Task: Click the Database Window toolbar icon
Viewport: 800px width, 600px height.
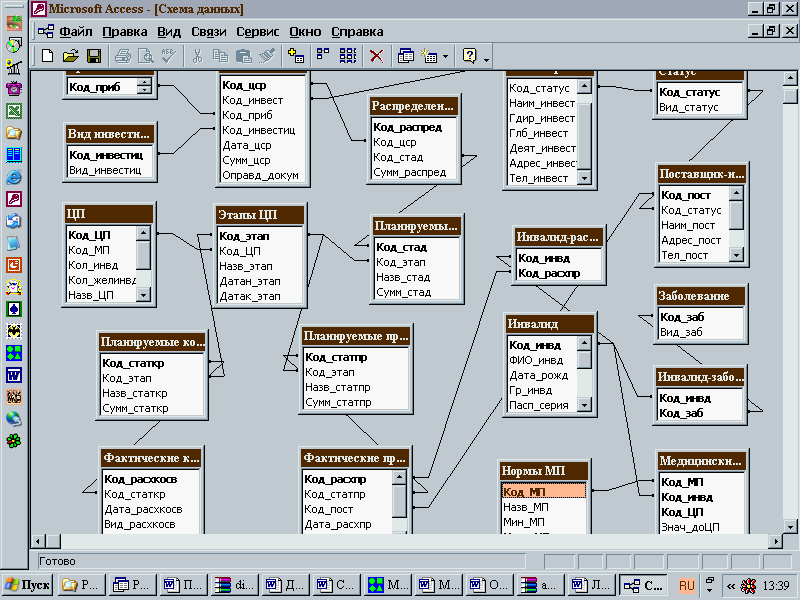Action: (x=406, y=56)
